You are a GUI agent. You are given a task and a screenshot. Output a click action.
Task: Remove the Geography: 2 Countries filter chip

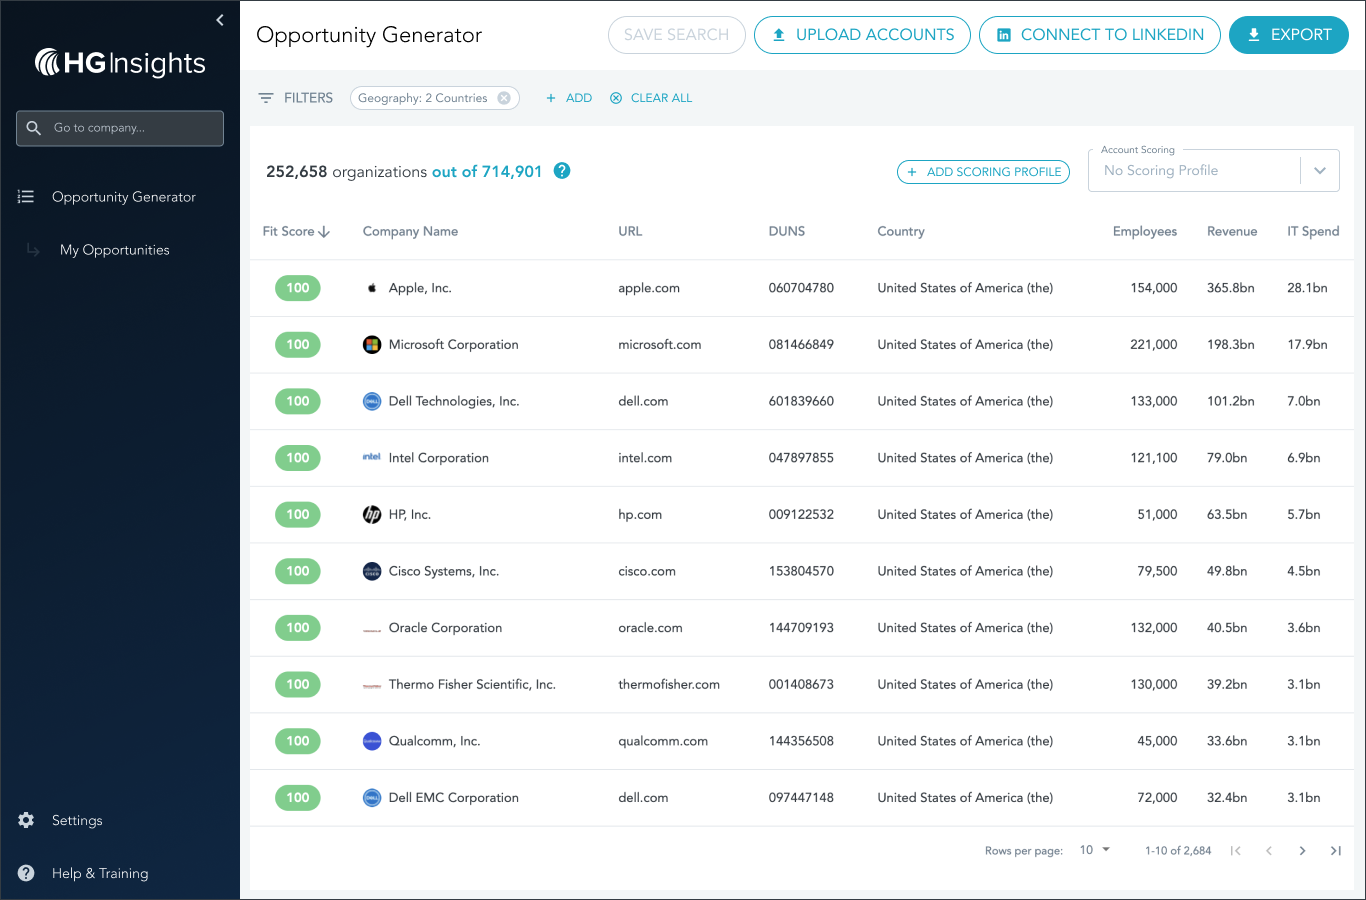504,98
